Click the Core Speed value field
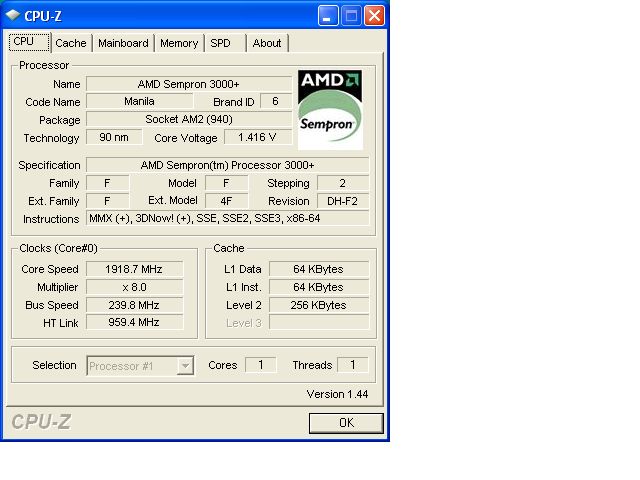 pyautogui.click(x=134, y=269)
